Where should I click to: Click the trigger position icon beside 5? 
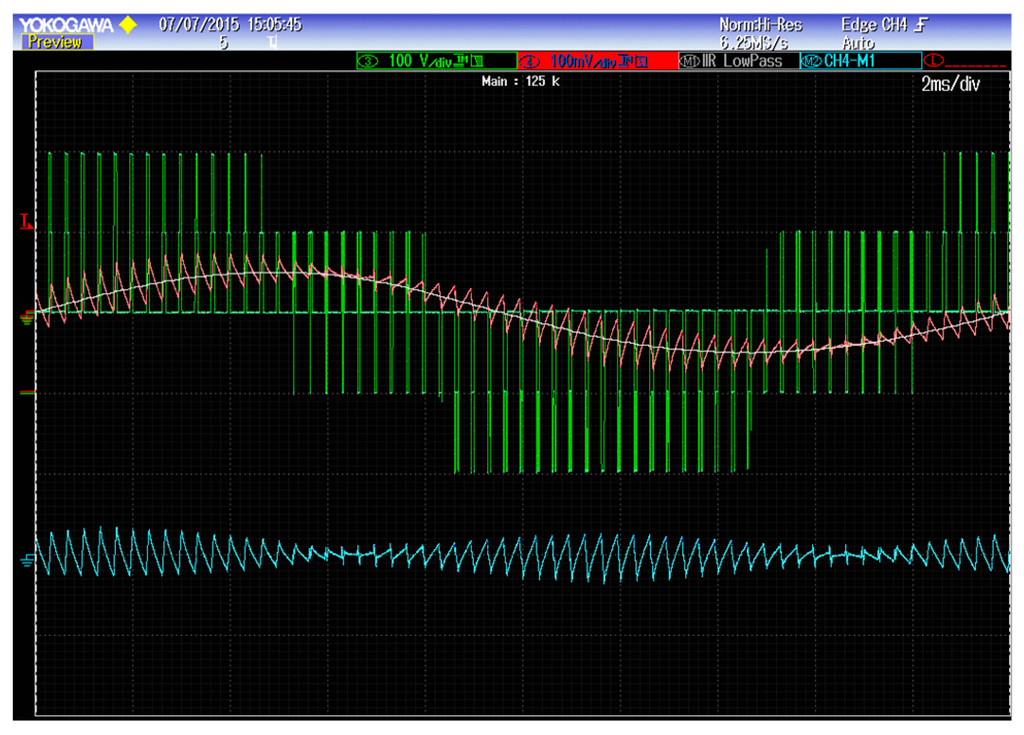pyautogui.click(x=272, y=43)
